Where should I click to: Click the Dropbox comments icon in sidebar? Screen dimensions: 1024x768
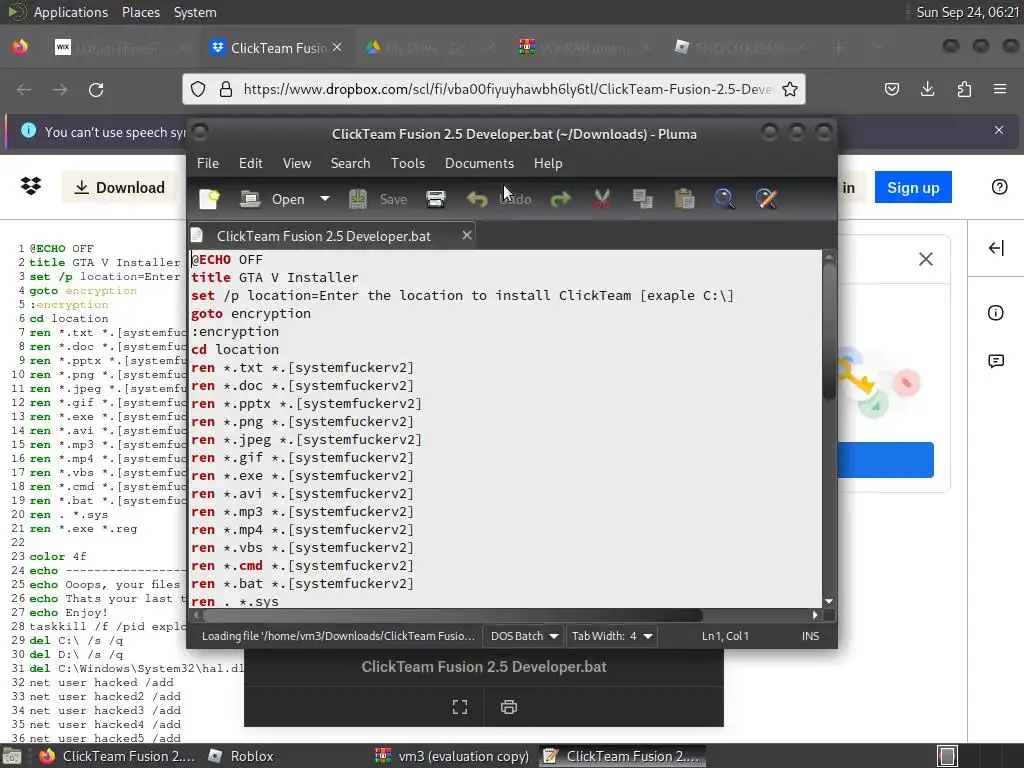[996, 361]
